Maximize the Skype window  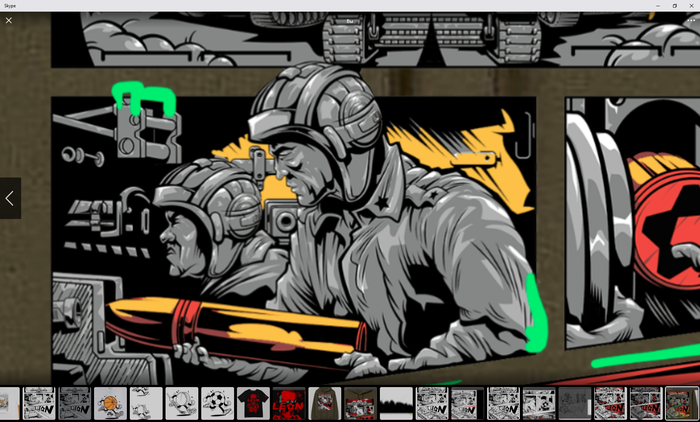[674, 5]
